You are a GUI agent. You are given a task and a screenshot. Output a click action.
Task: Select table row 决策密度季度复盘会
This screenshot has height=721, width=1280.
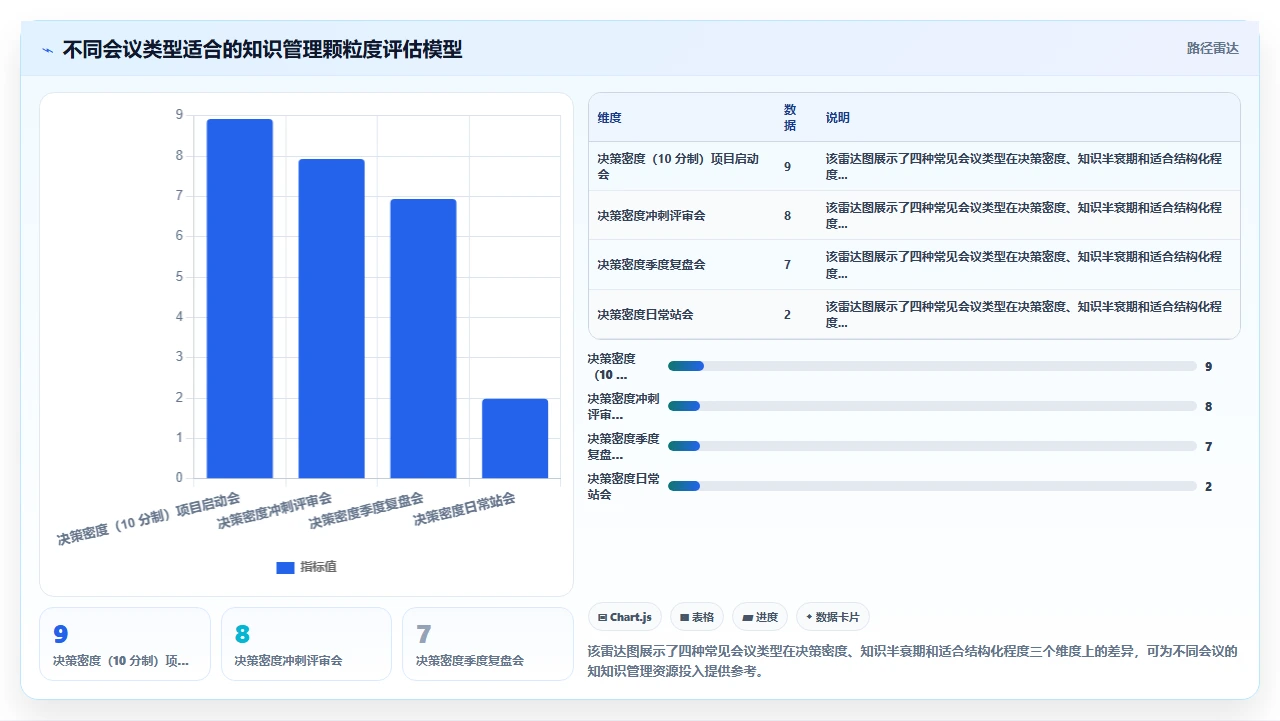(x=914, y=265)
